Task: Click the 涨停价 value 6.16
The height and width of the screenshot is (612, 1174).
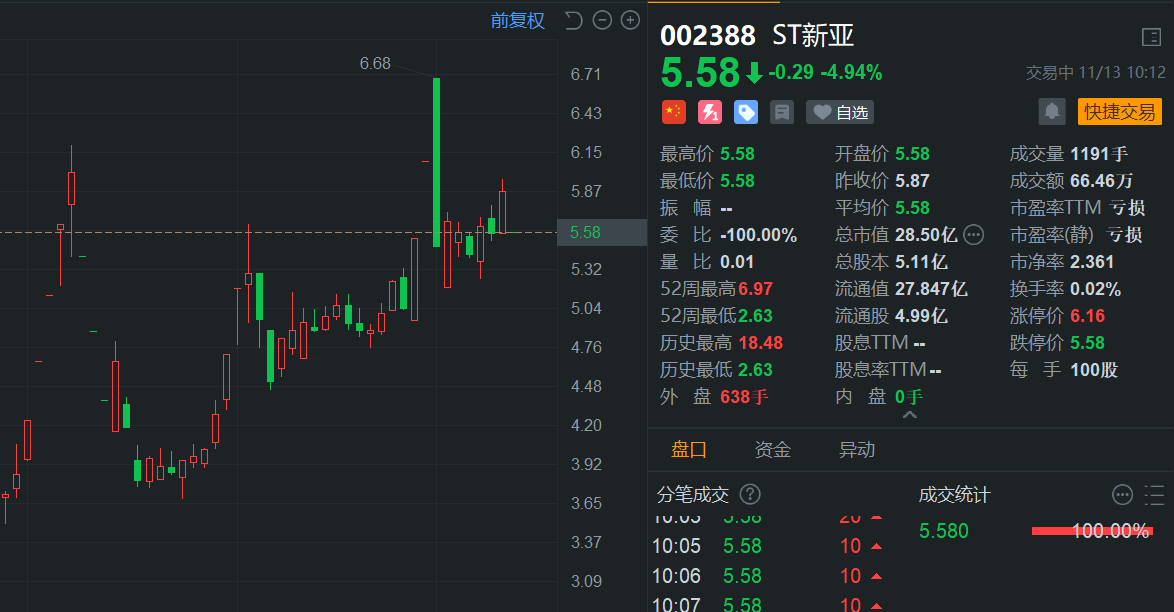Action: tap(1087, 316)
